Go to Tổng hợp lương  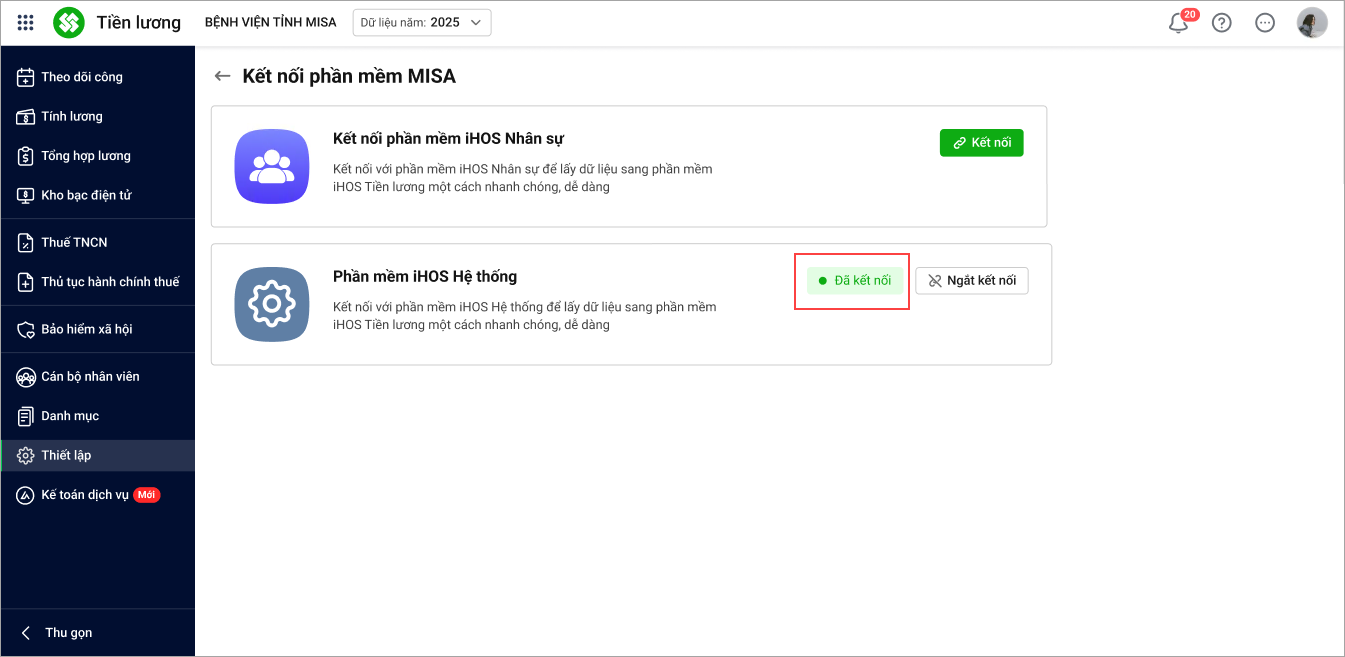[86, 156]
